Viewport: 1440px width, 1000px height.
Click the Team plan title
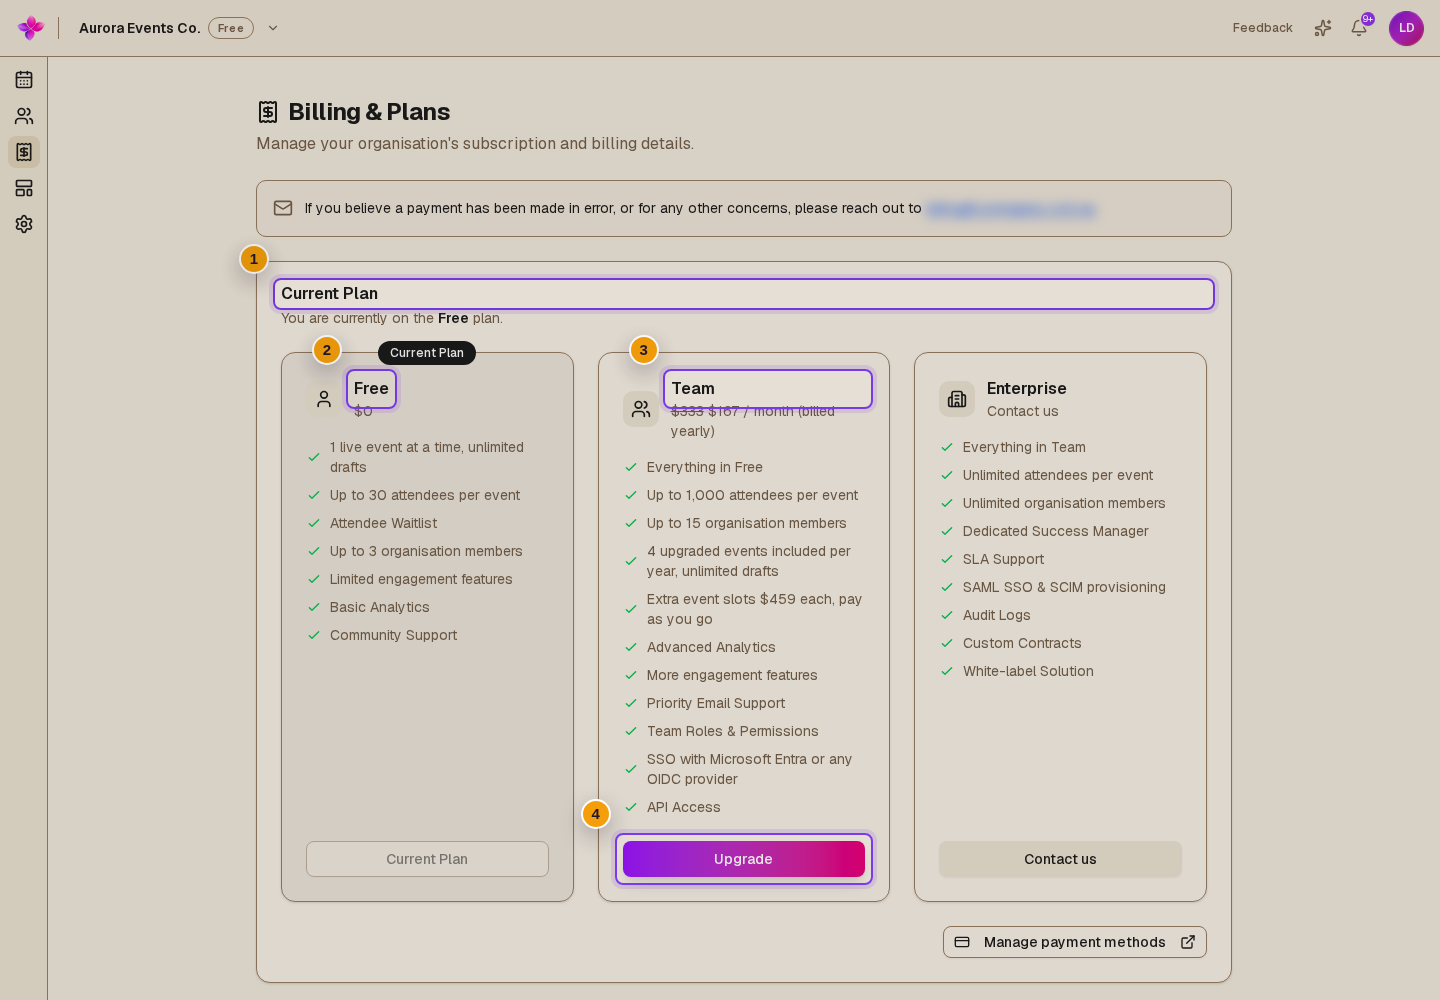click(693, 389)
